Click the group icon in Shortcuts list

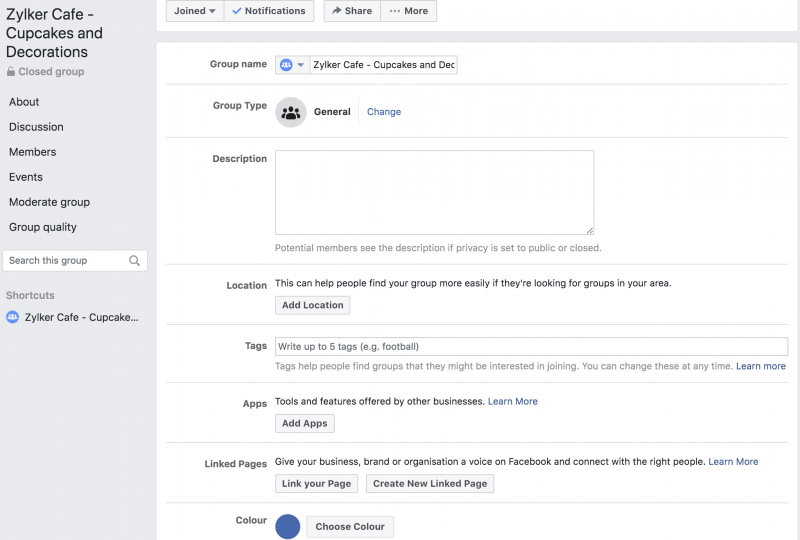click(13, 317)
